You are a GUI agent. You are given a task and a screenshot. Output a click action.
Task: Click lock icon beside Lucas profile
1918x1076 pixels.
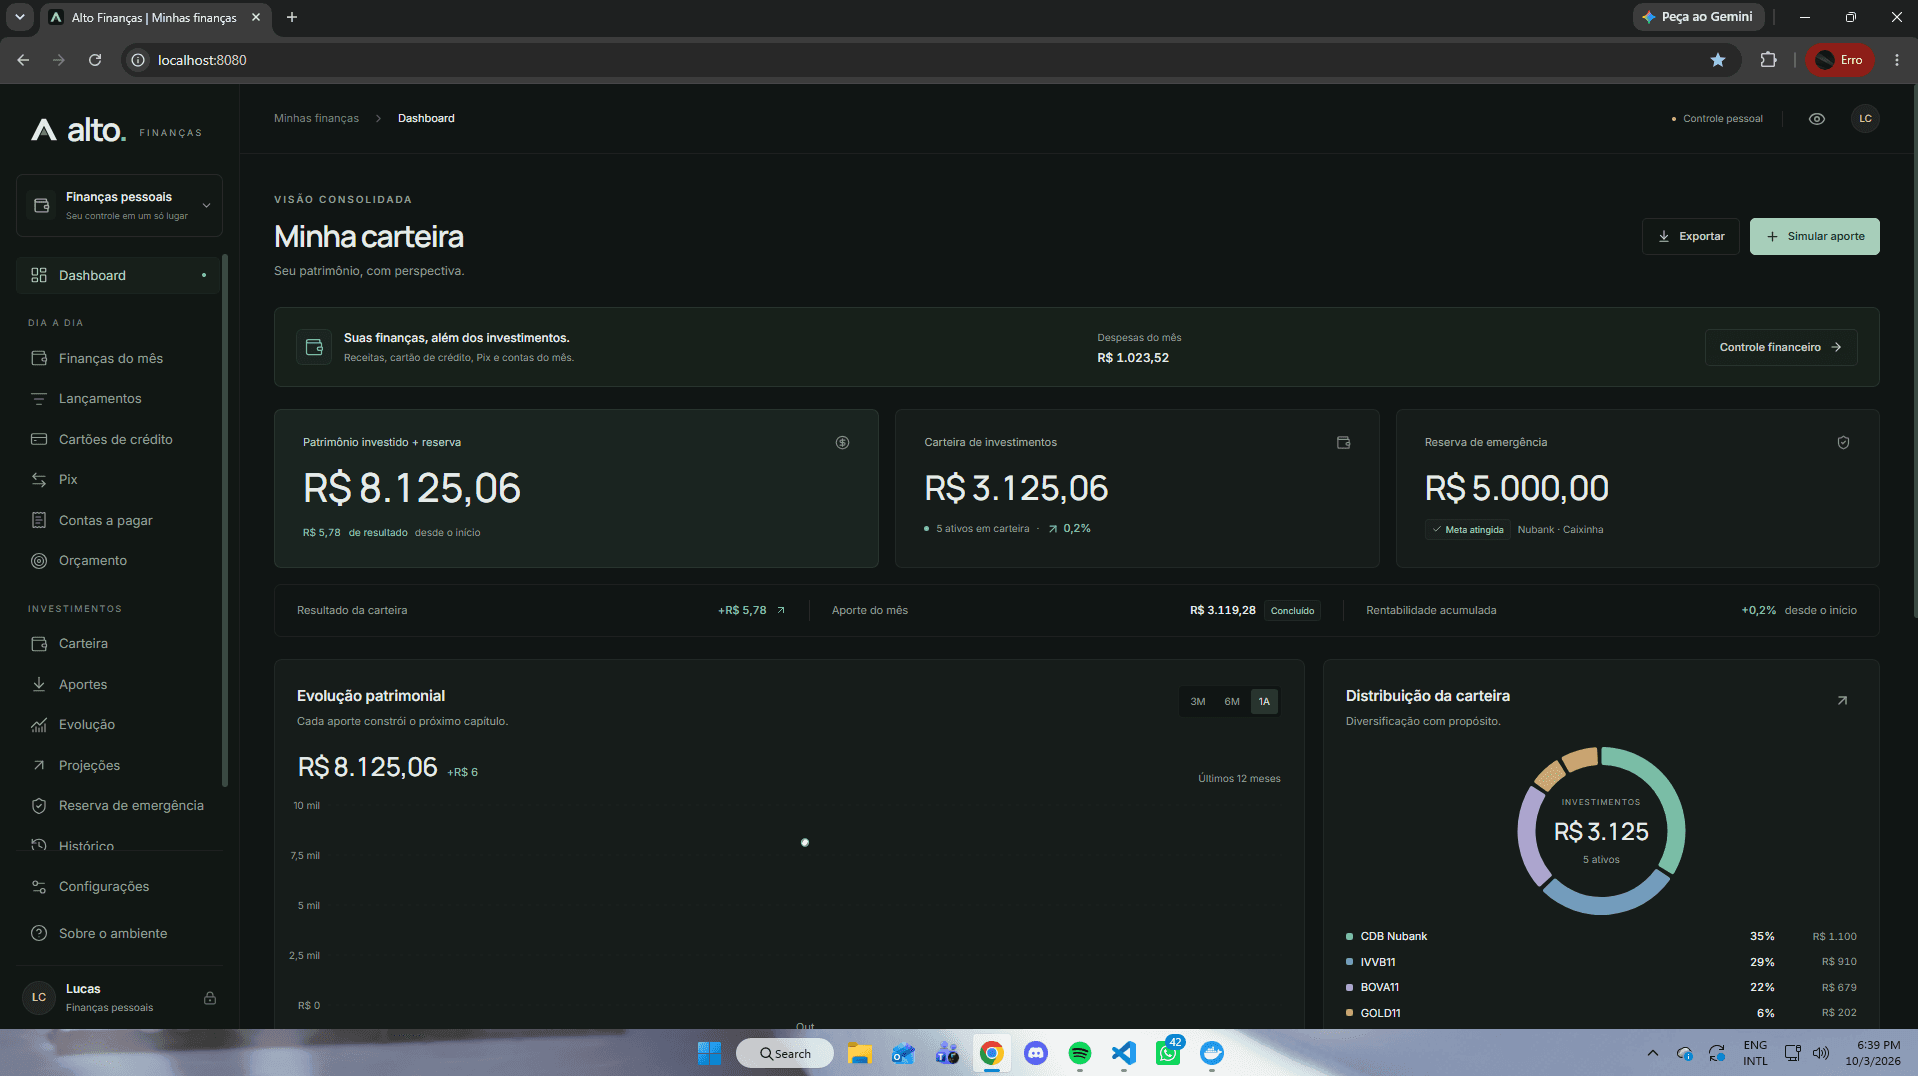point(210,998)
